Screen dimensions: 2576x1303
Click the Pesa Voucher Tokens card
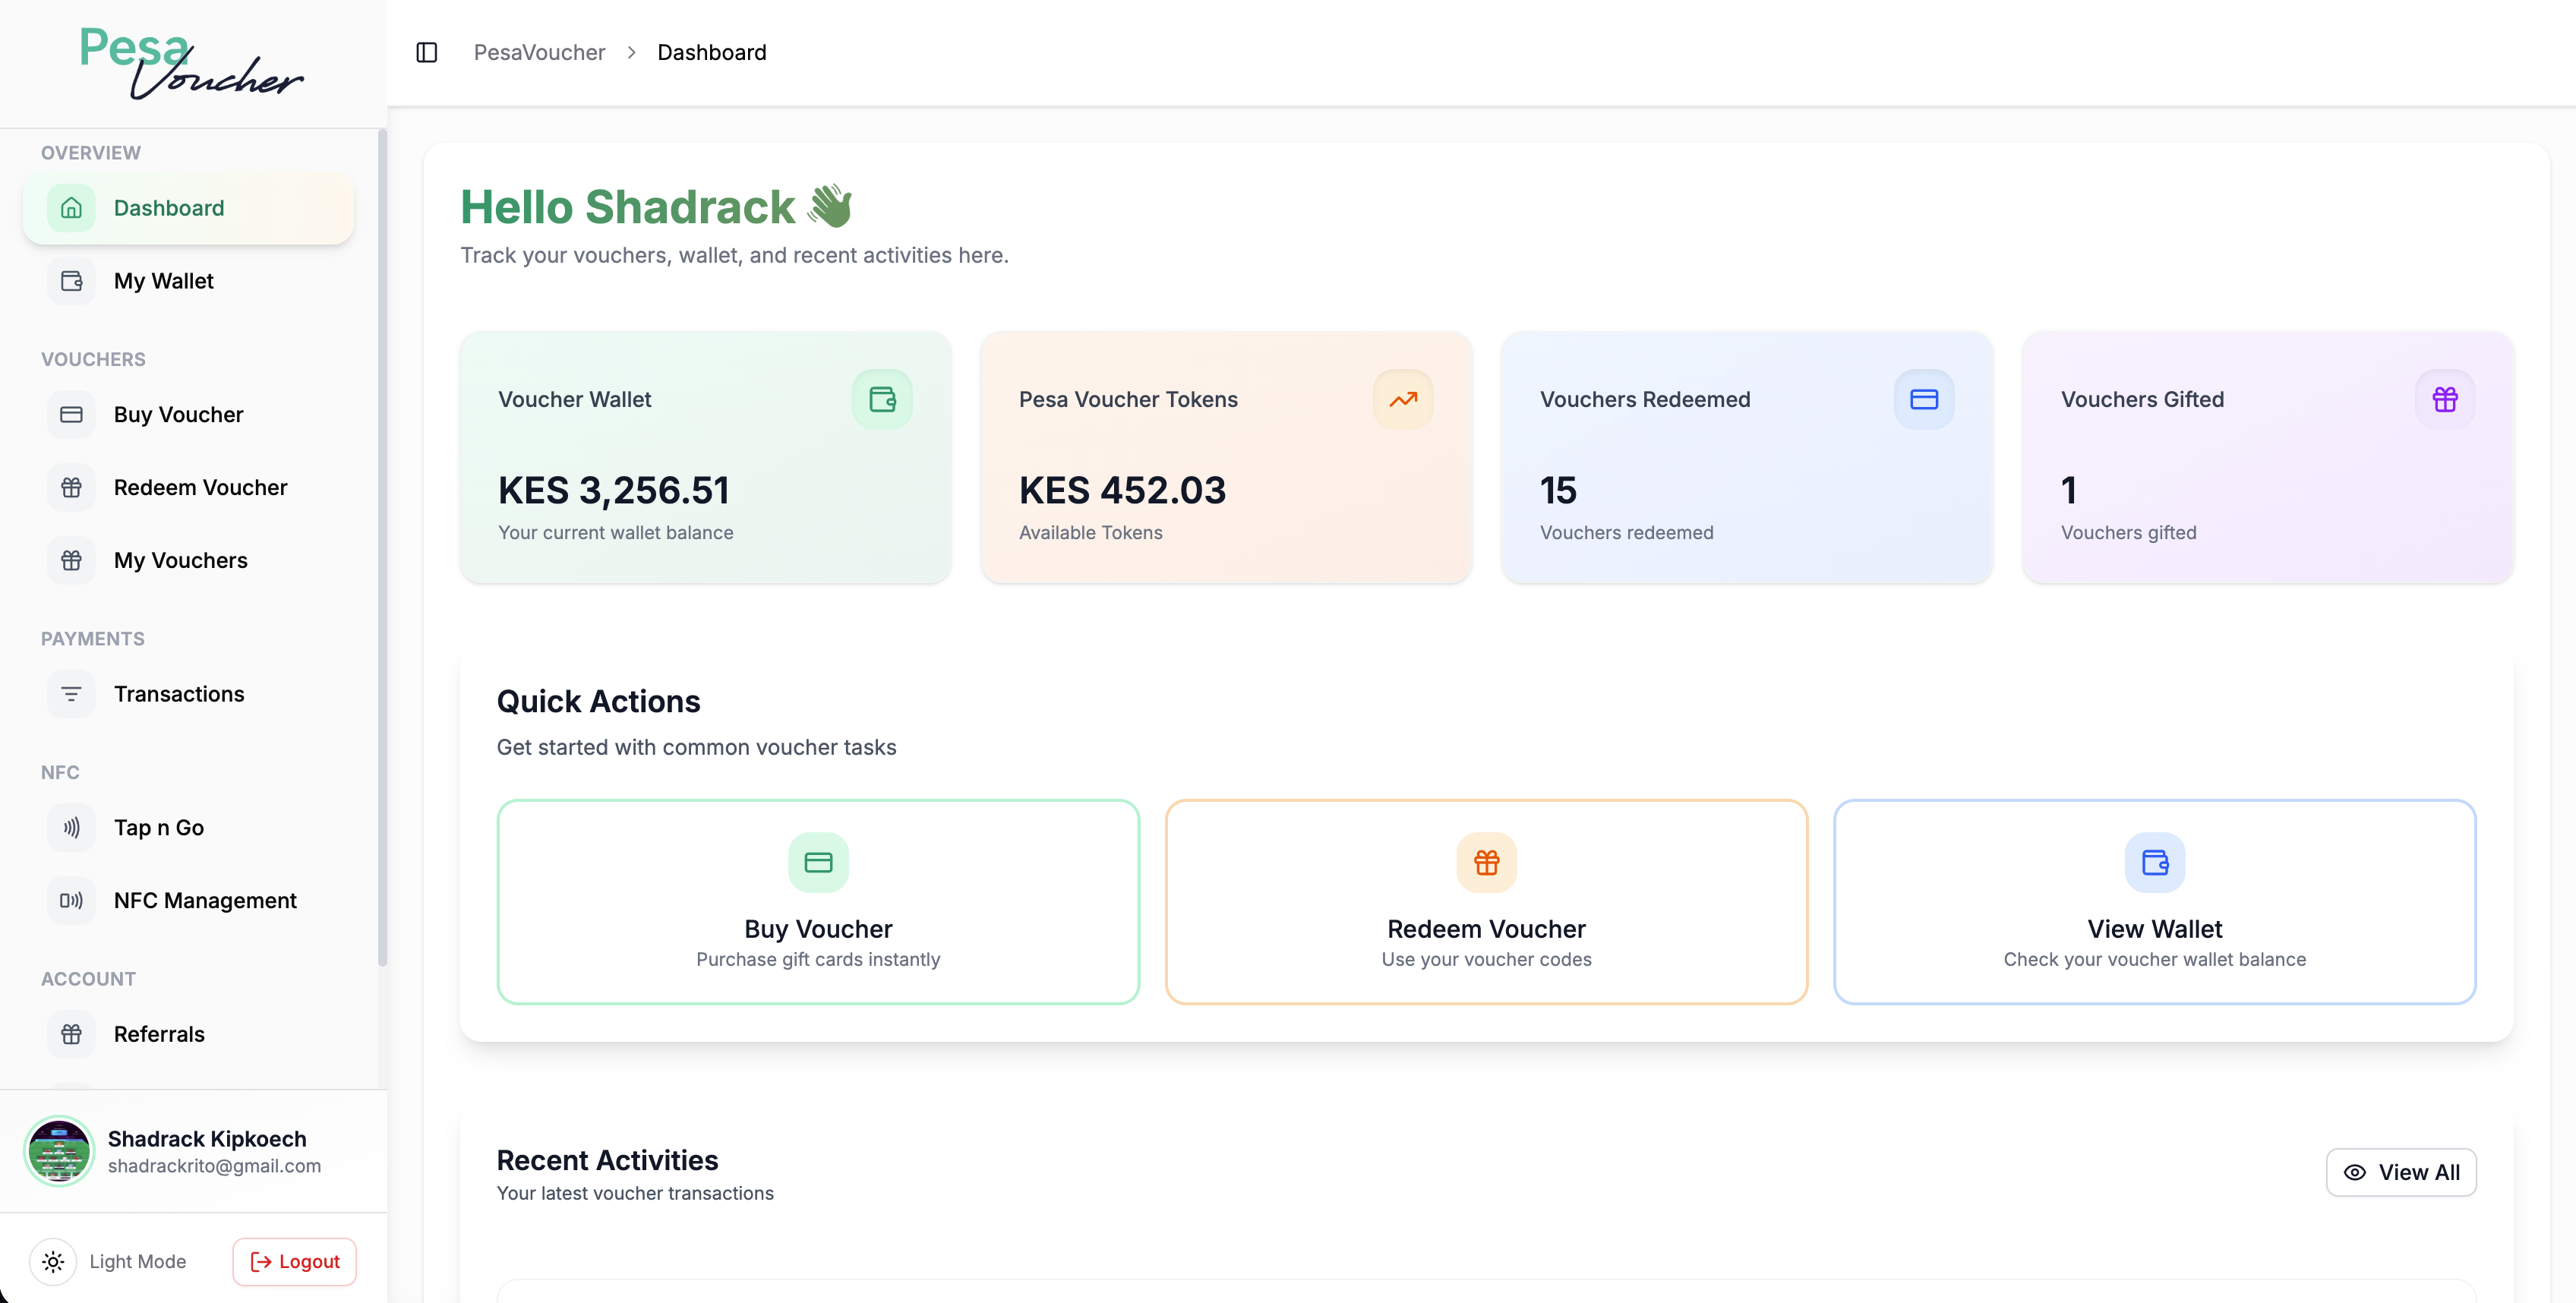coord(1226,457)
